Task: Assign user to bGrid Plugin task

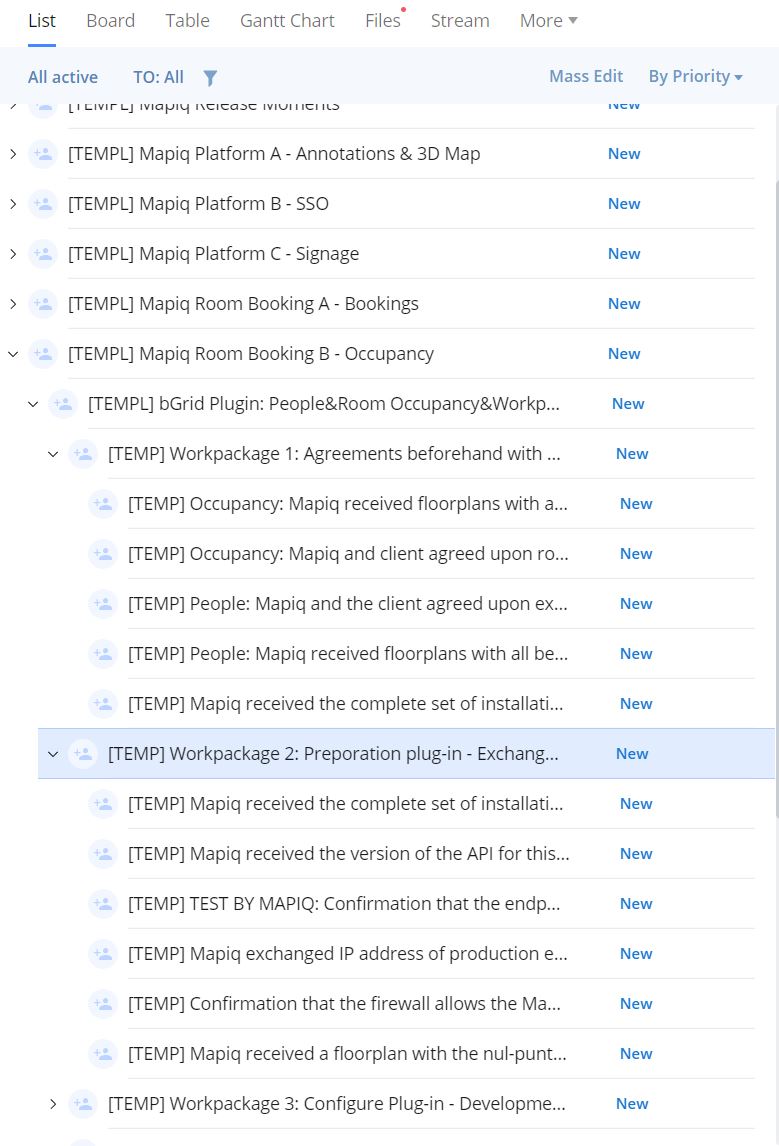Action: (x=63, y=404)
